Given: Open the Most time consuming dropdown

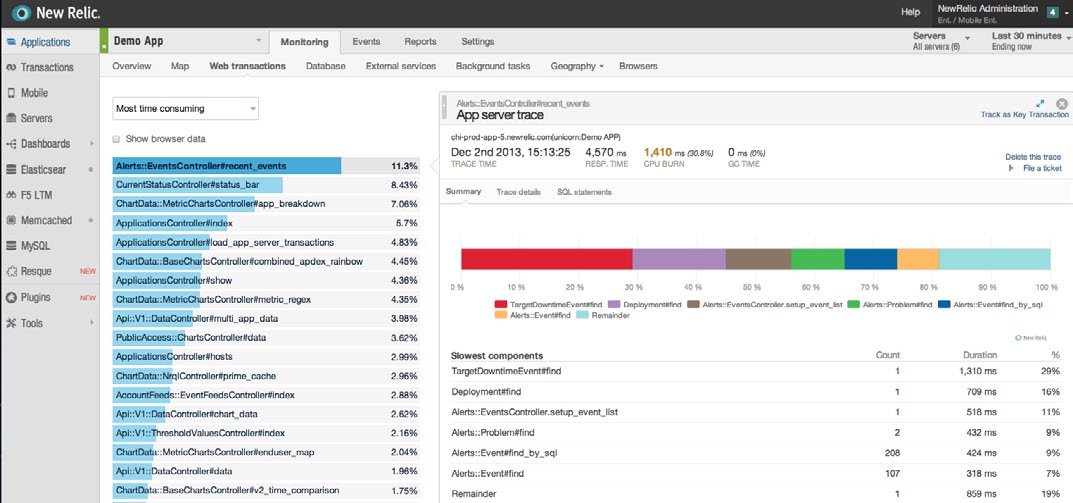Looking at the screenshot, I should 185,108.
